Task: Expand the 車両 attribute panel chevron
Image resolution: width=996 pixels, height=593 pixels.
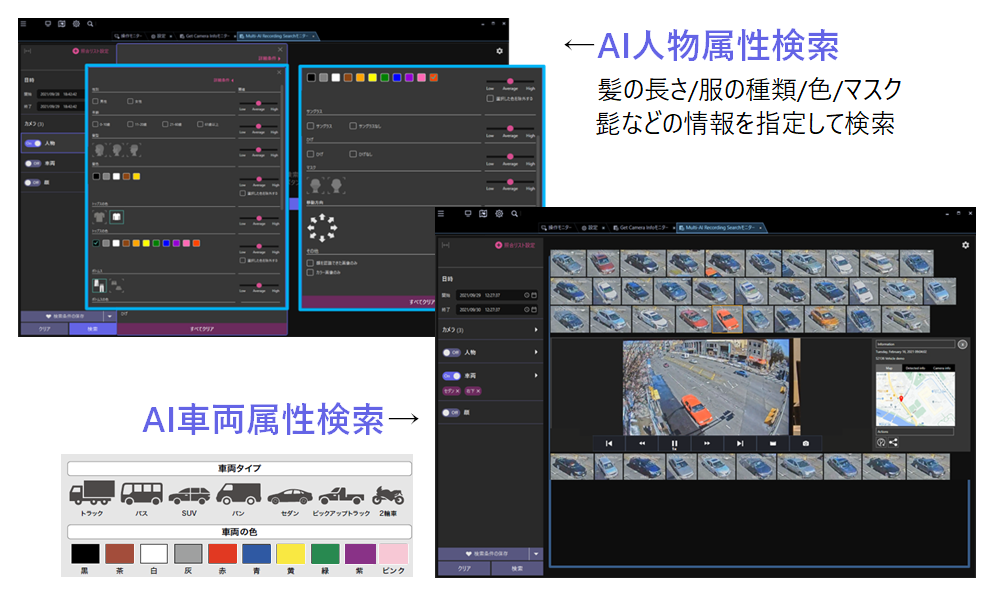Action: [x=536, y=376]
